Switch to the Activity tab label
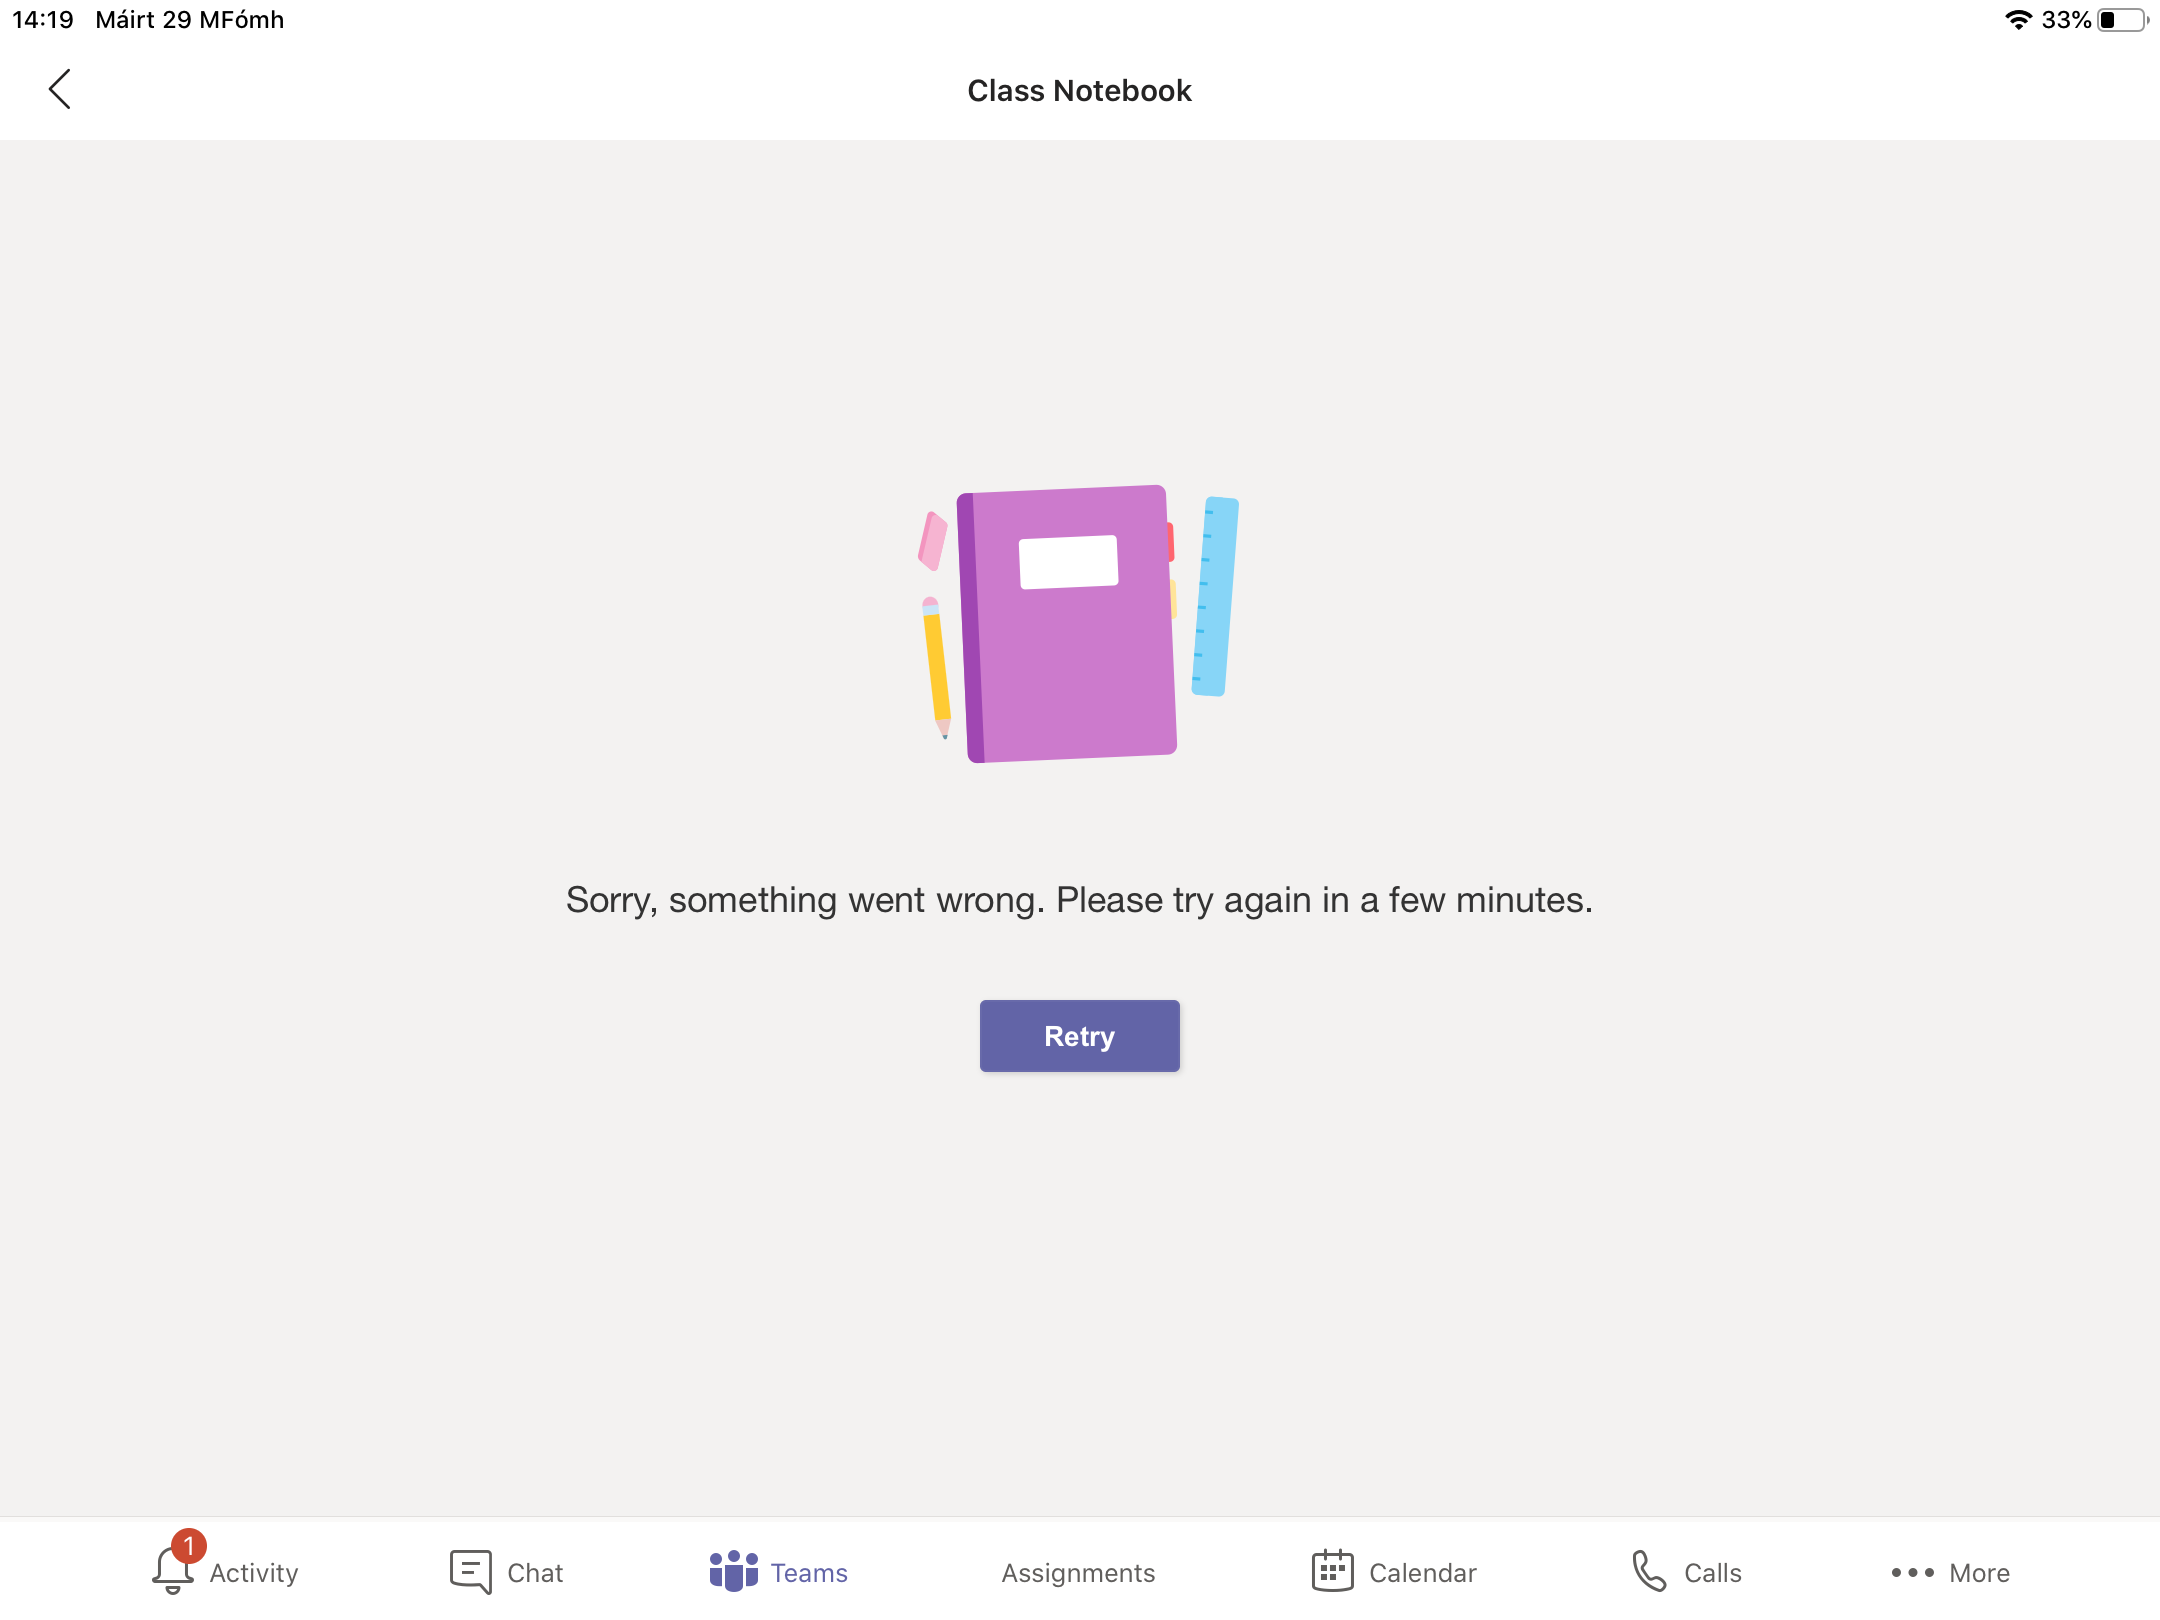The width and height of the screenshot is (2160, 1620). coord(254,1573)
